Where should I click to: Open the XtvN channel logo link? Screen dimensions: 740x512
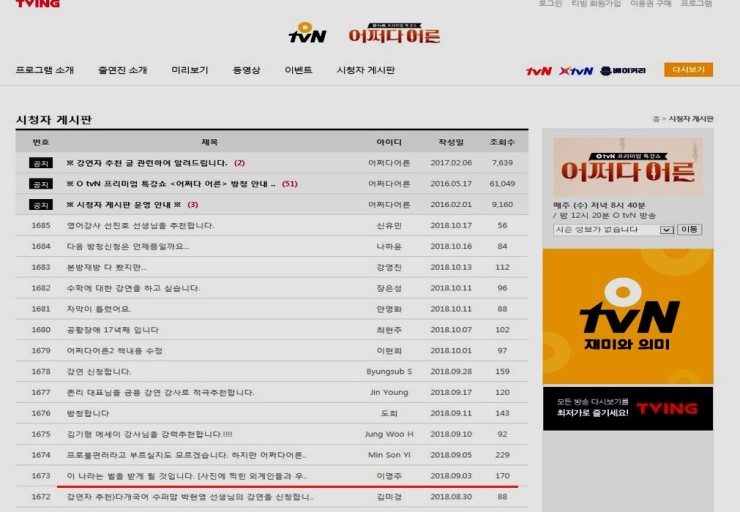click(x=576, y=71)
